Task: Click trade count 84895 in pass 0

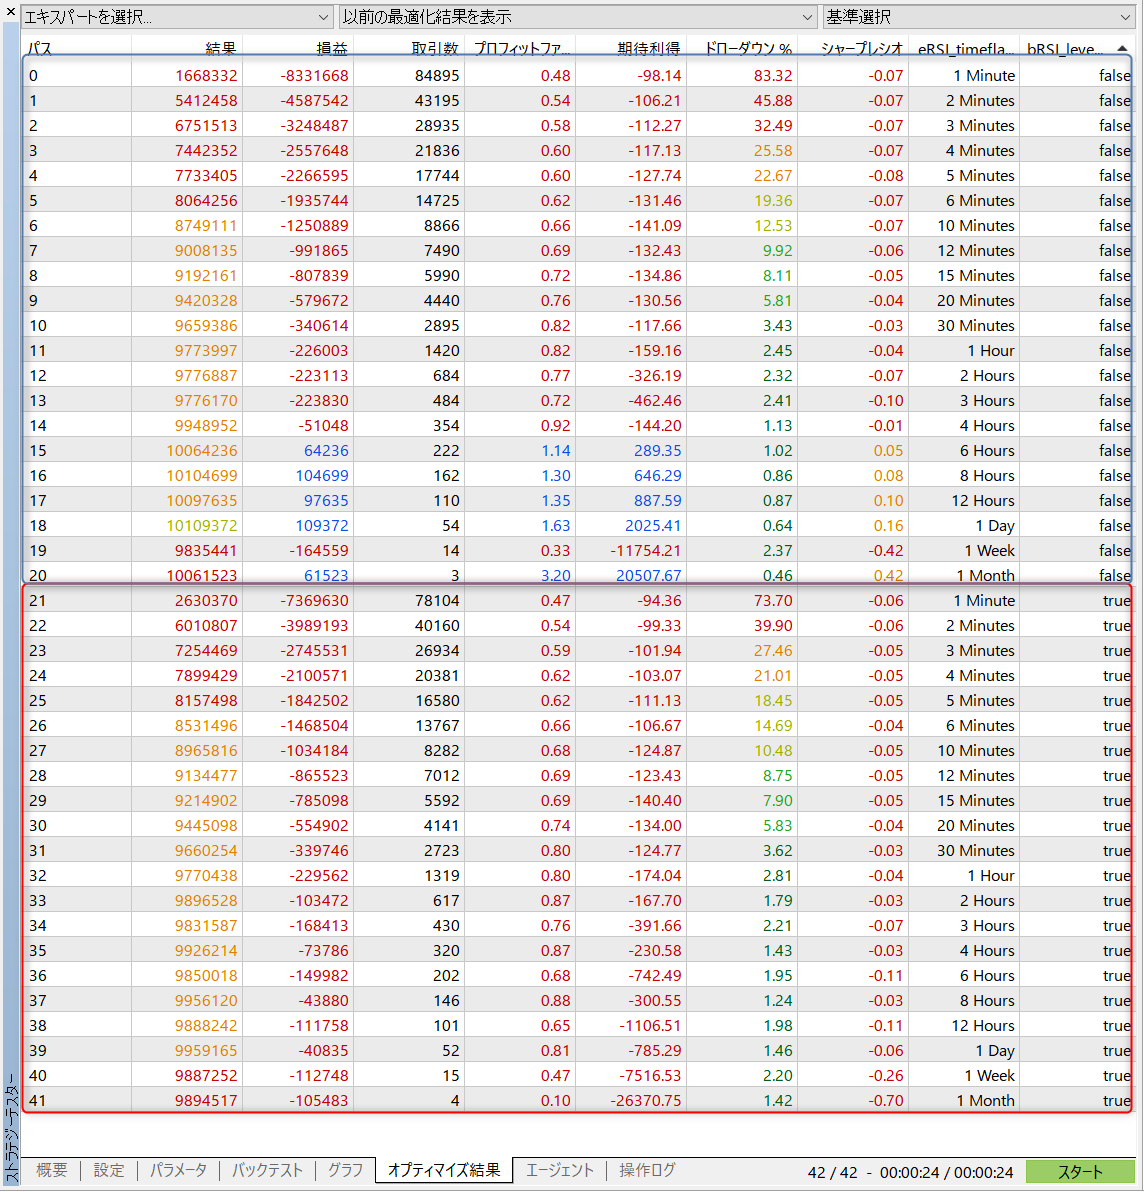Action: [x=437, y=75]
